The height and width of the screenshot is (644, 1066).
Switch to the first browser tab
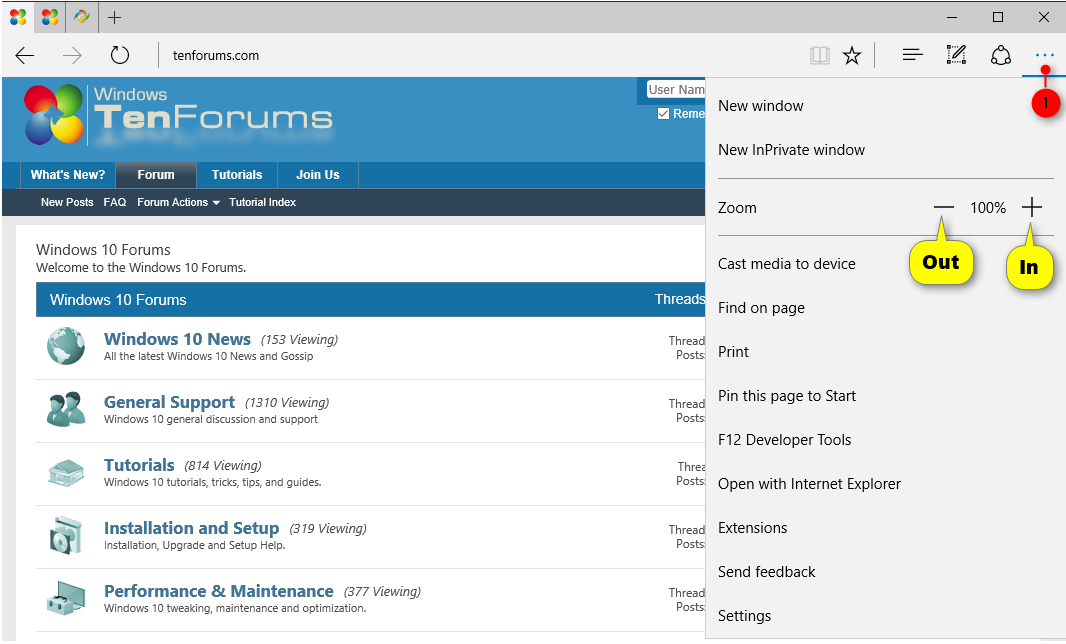pyautogui.click(x=18, y=17)
